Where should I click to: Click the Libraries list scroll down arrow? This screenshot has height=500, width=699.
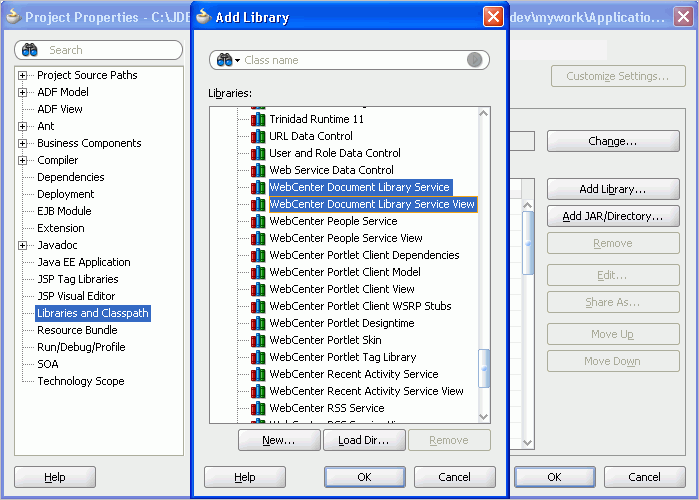[x=484, y=417]
